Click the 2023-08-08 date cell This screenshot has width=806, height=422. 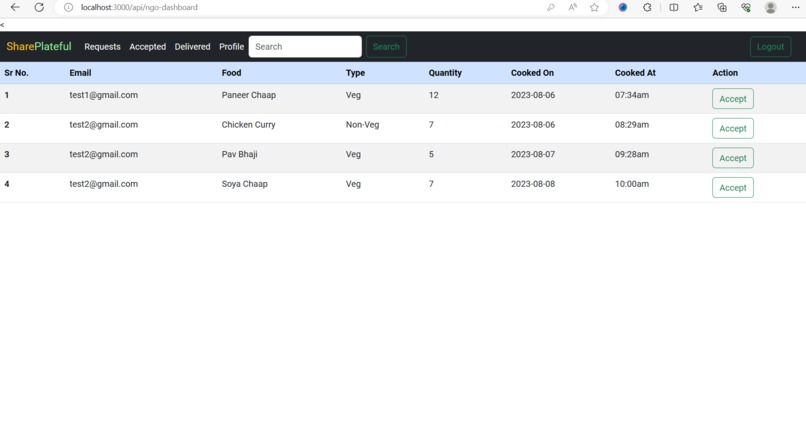pos(533,184)
